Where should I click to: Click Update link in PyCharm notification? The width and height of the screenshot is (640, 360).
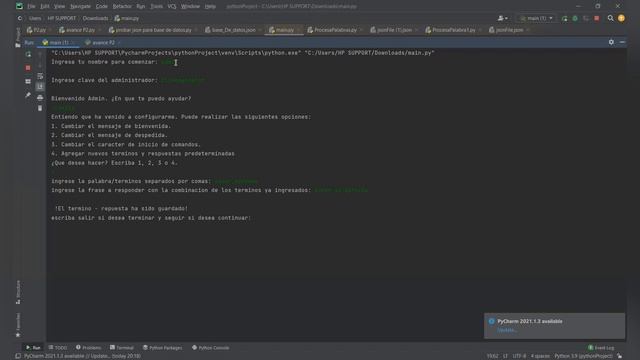(x=507, y=330)
